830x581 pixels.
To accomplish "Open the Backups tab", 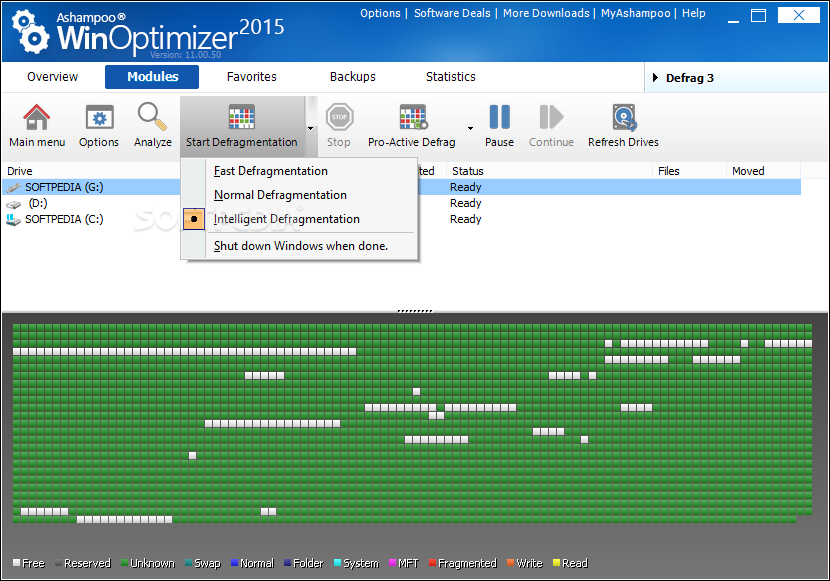I will click(x=353, y=77).
